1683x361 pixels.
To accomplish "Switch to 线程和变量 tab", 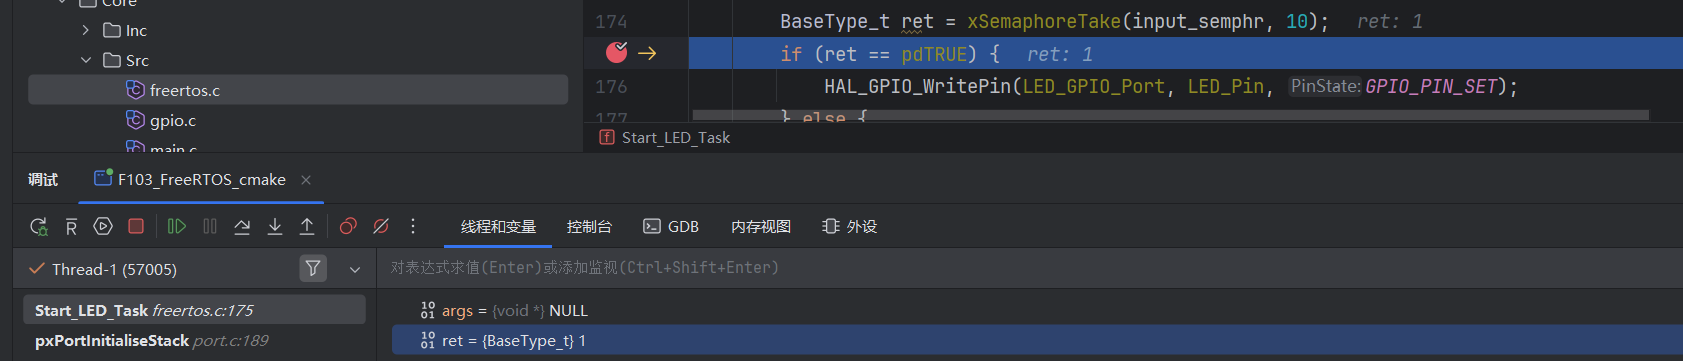I will tap(498, 227).
